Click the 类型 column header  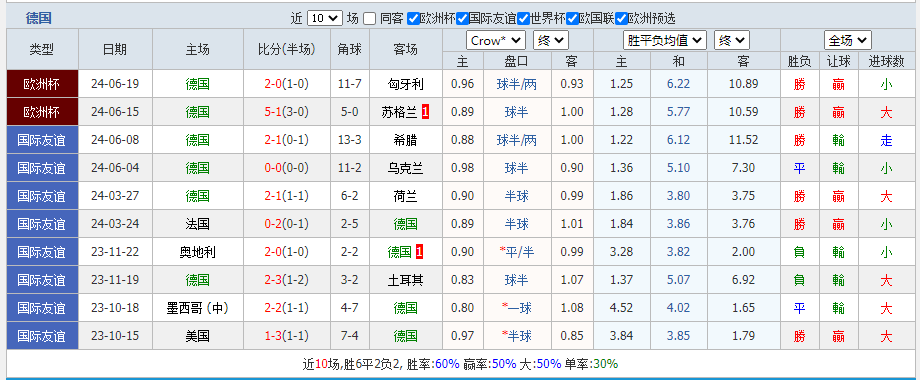42,50
